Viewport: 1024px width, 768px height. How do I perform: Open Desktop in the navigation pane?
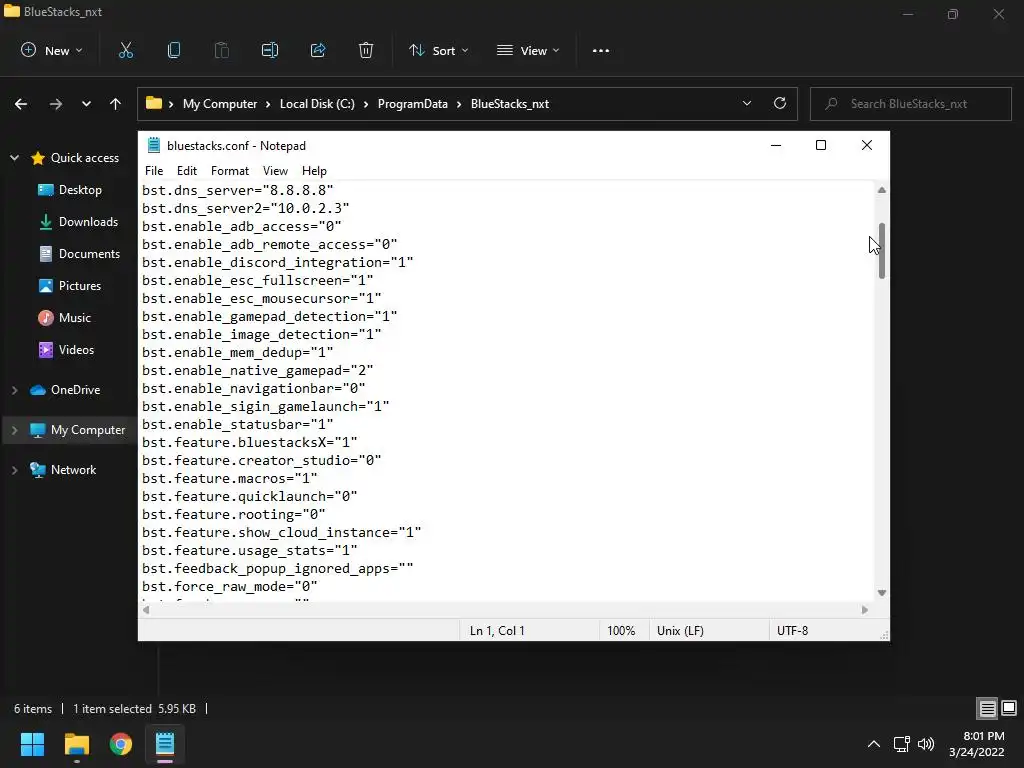[80, 189]
